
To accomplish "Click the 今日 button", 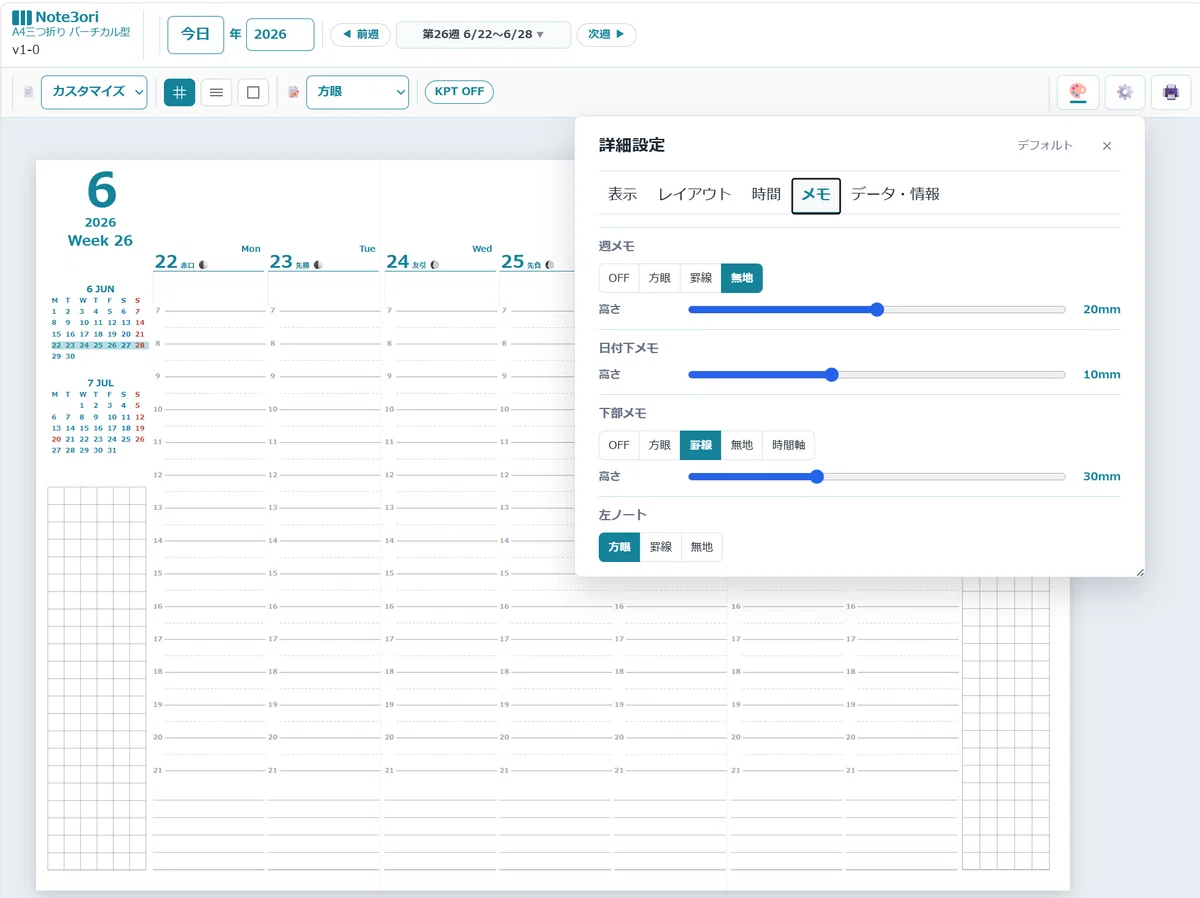I will click(195, 34).
